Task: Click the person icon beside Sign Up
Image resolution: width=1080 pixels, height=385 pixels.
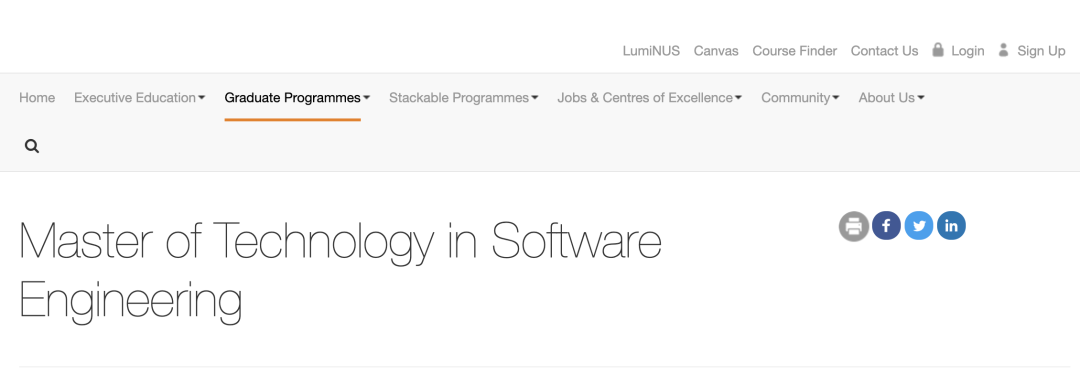Action: coord(1004,50)
